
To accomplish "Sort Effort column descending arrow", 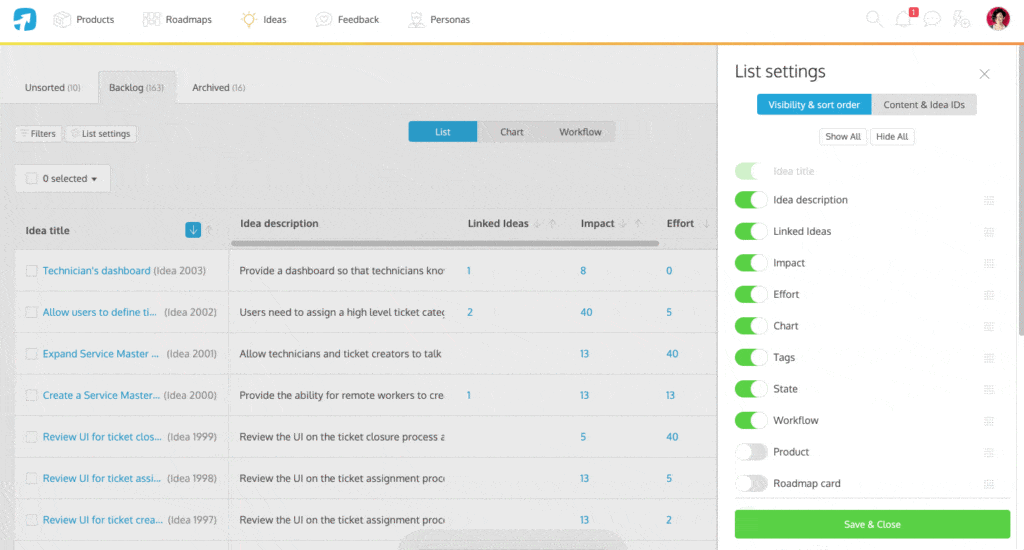I will (706, 223).
